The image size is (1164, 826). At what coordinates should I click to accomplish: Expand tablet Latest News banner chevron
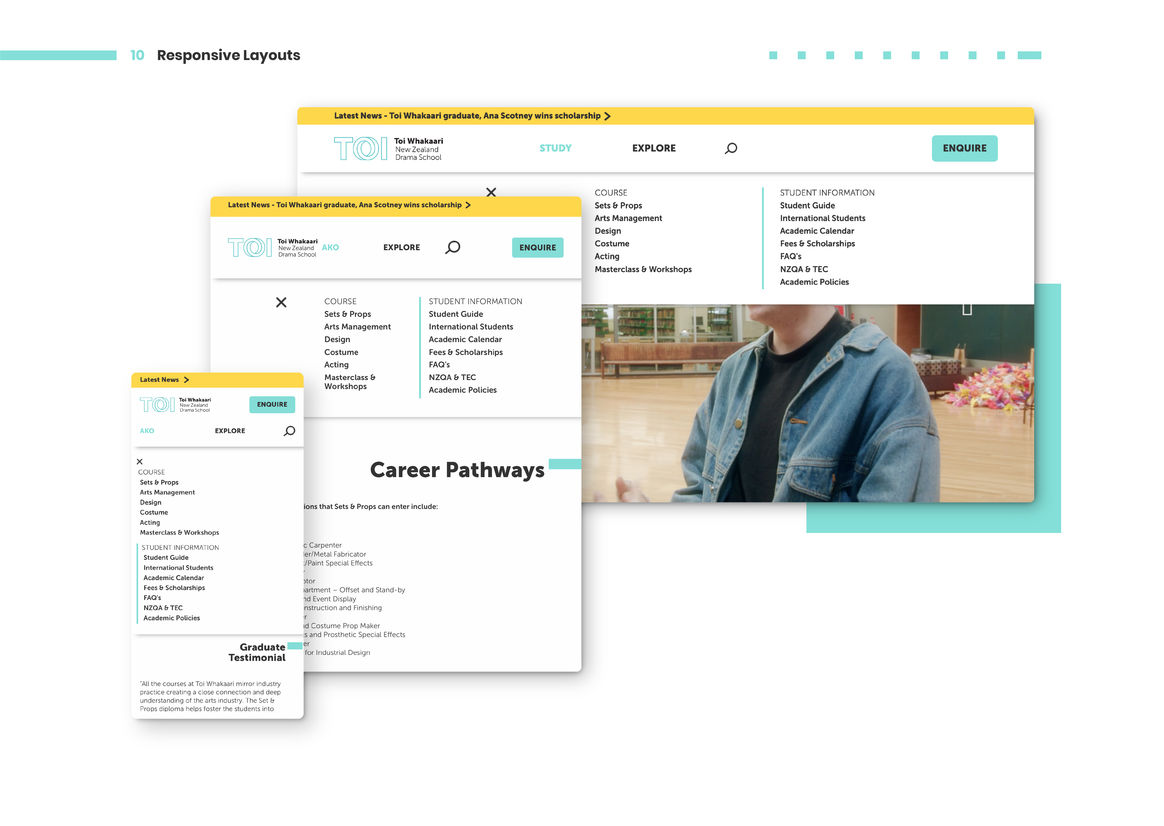pos(468,205)
